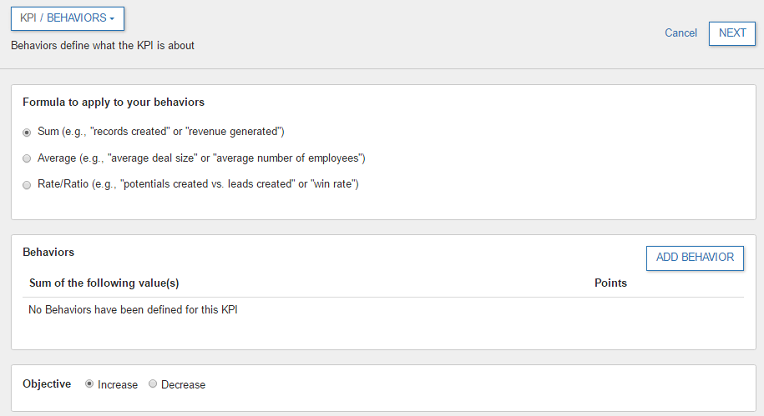Choose the Average formula radio button
The width and height of the screenshot is (764, 416).
27,158
